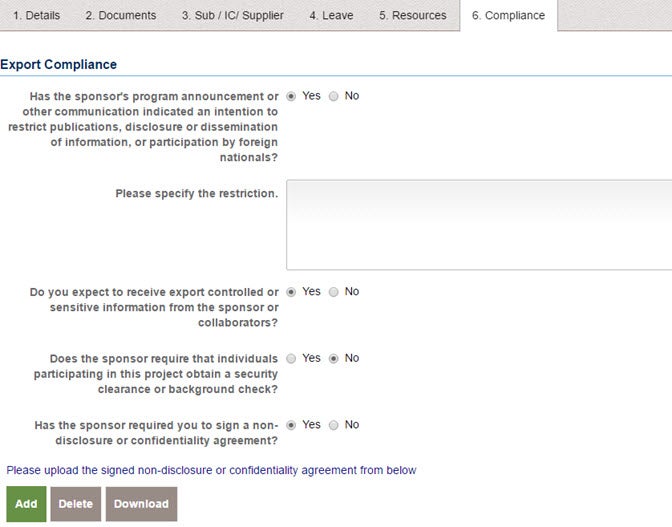Choose Yes for receiving export controlled information

[291, 292]
